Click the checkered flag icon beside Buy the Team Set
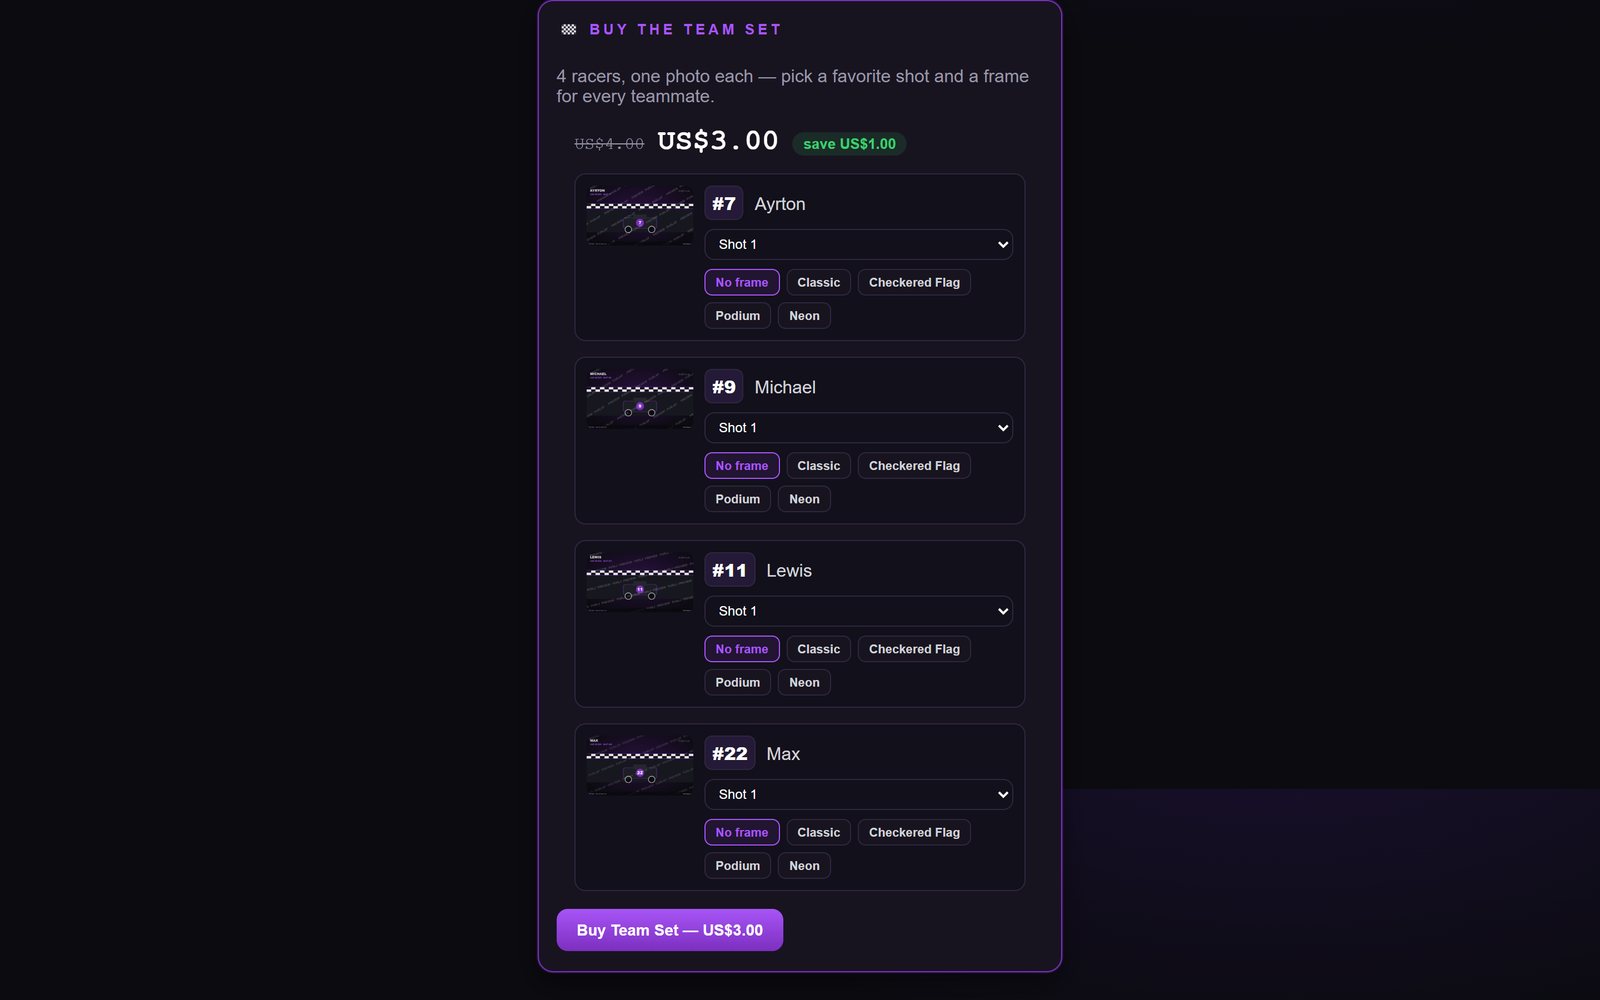1600x1000 pixels. (x=569, y=30)
